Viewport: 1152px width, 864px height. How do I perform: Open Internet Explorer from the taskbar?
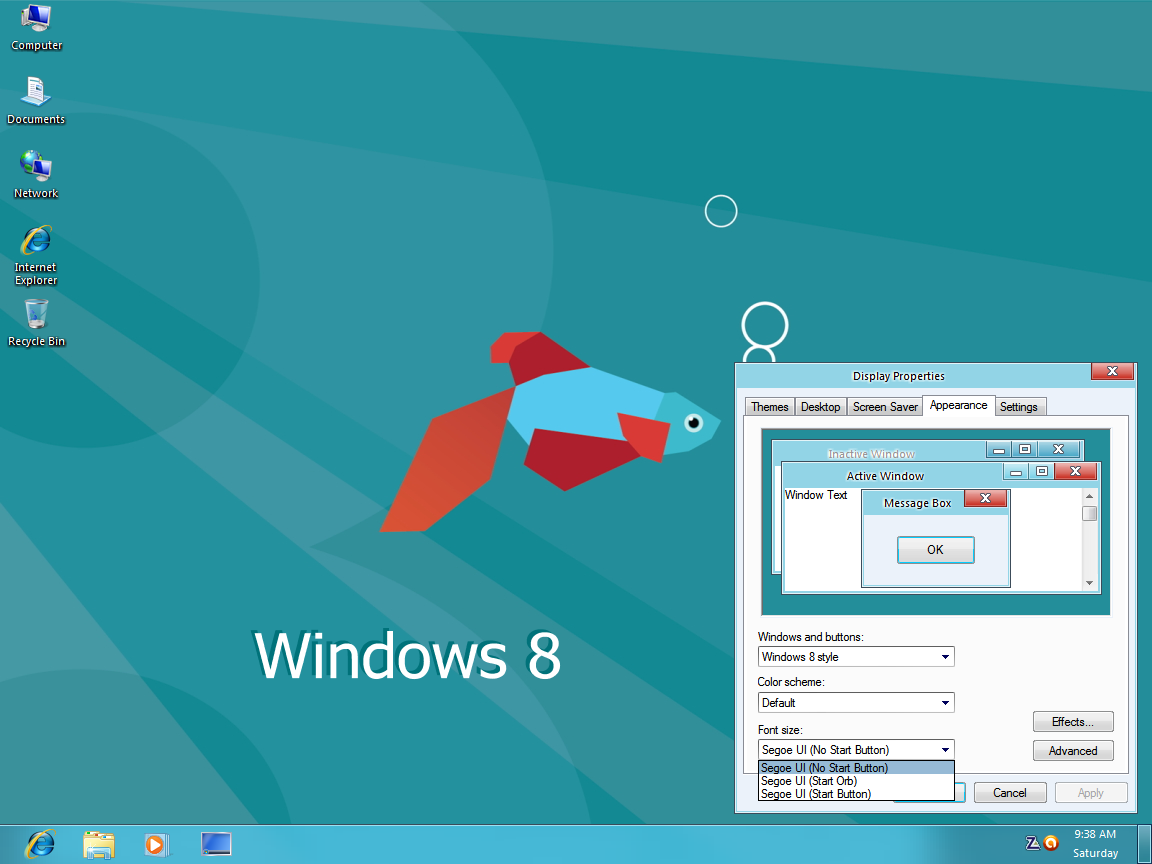[40, 844]
